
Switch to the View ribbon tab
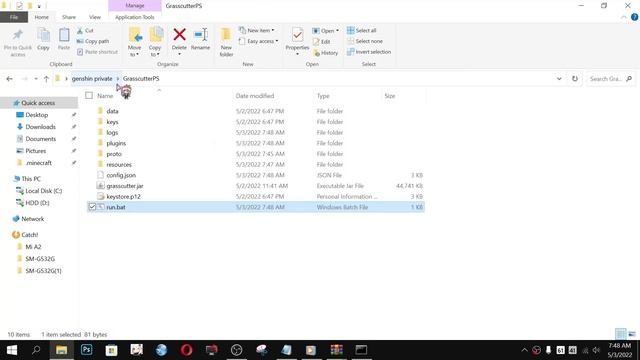(x=95, y=17)
